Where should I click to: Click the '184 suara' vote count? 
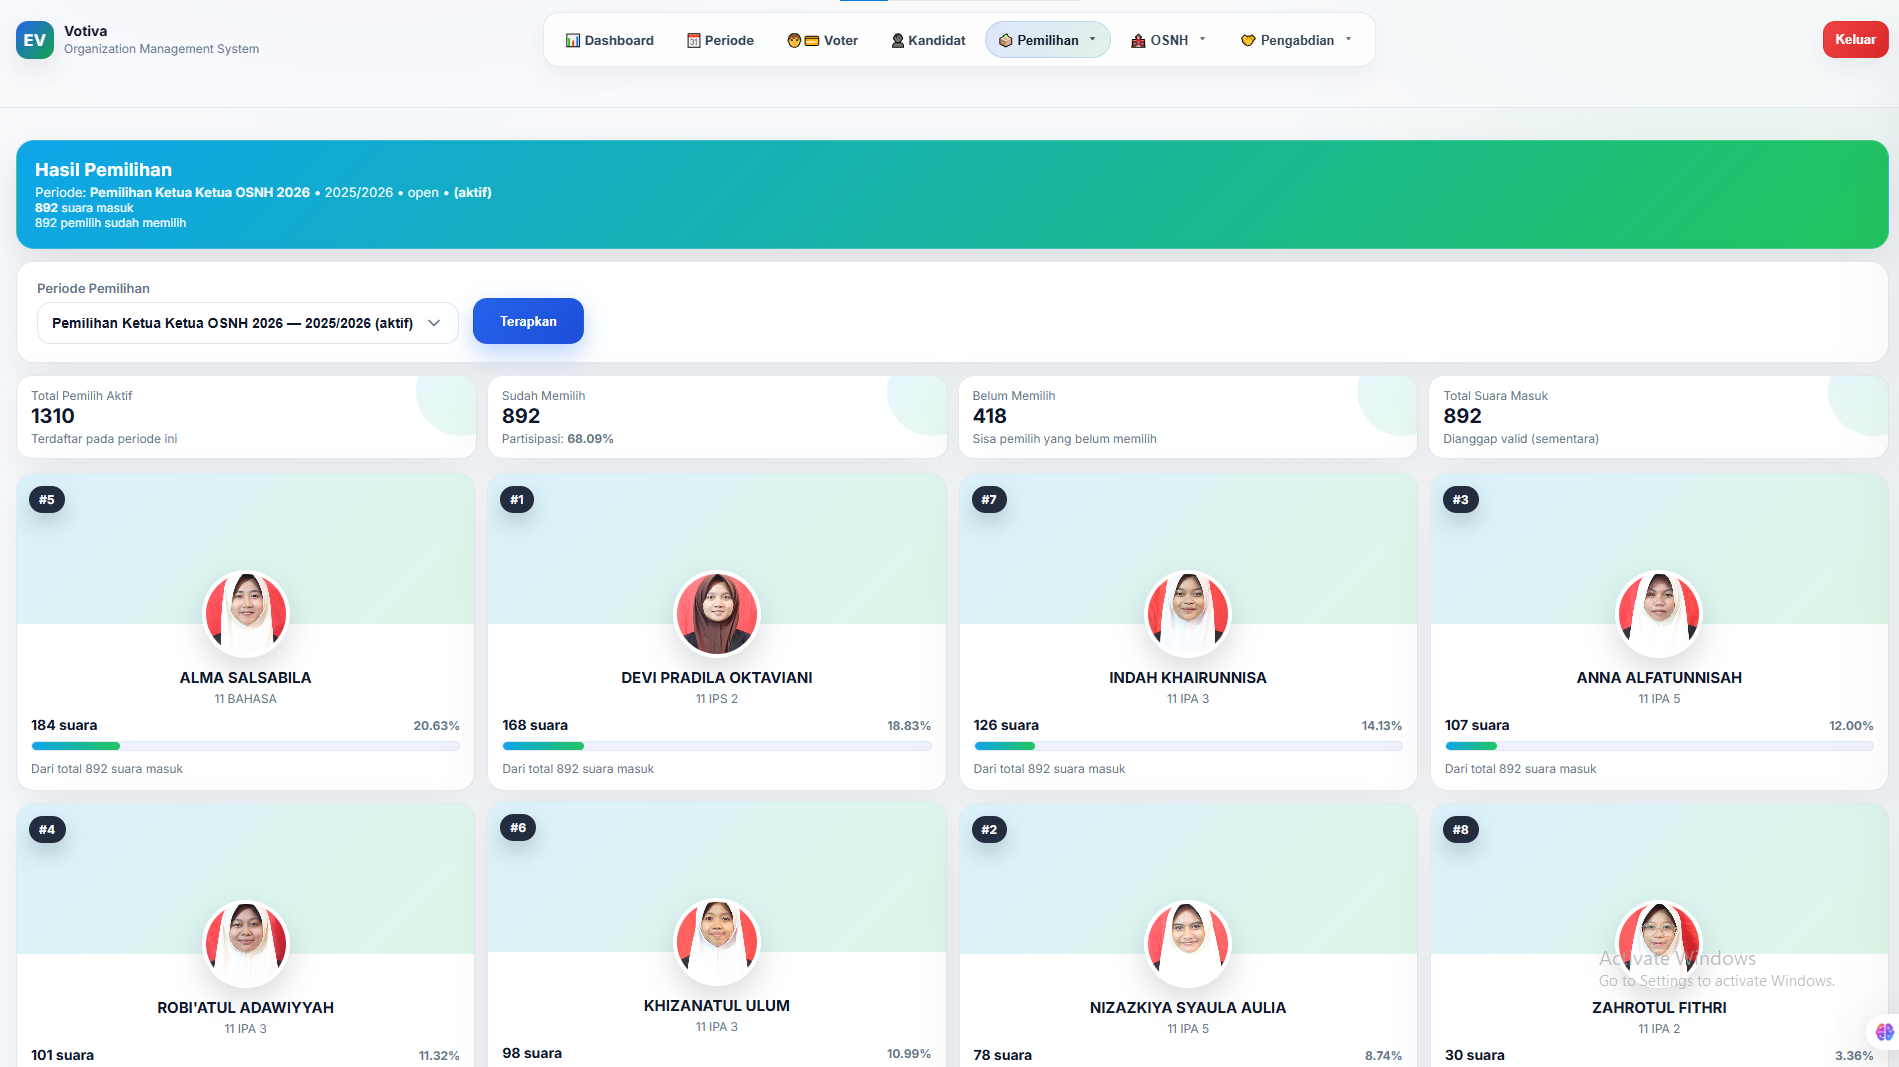point(64,725)
